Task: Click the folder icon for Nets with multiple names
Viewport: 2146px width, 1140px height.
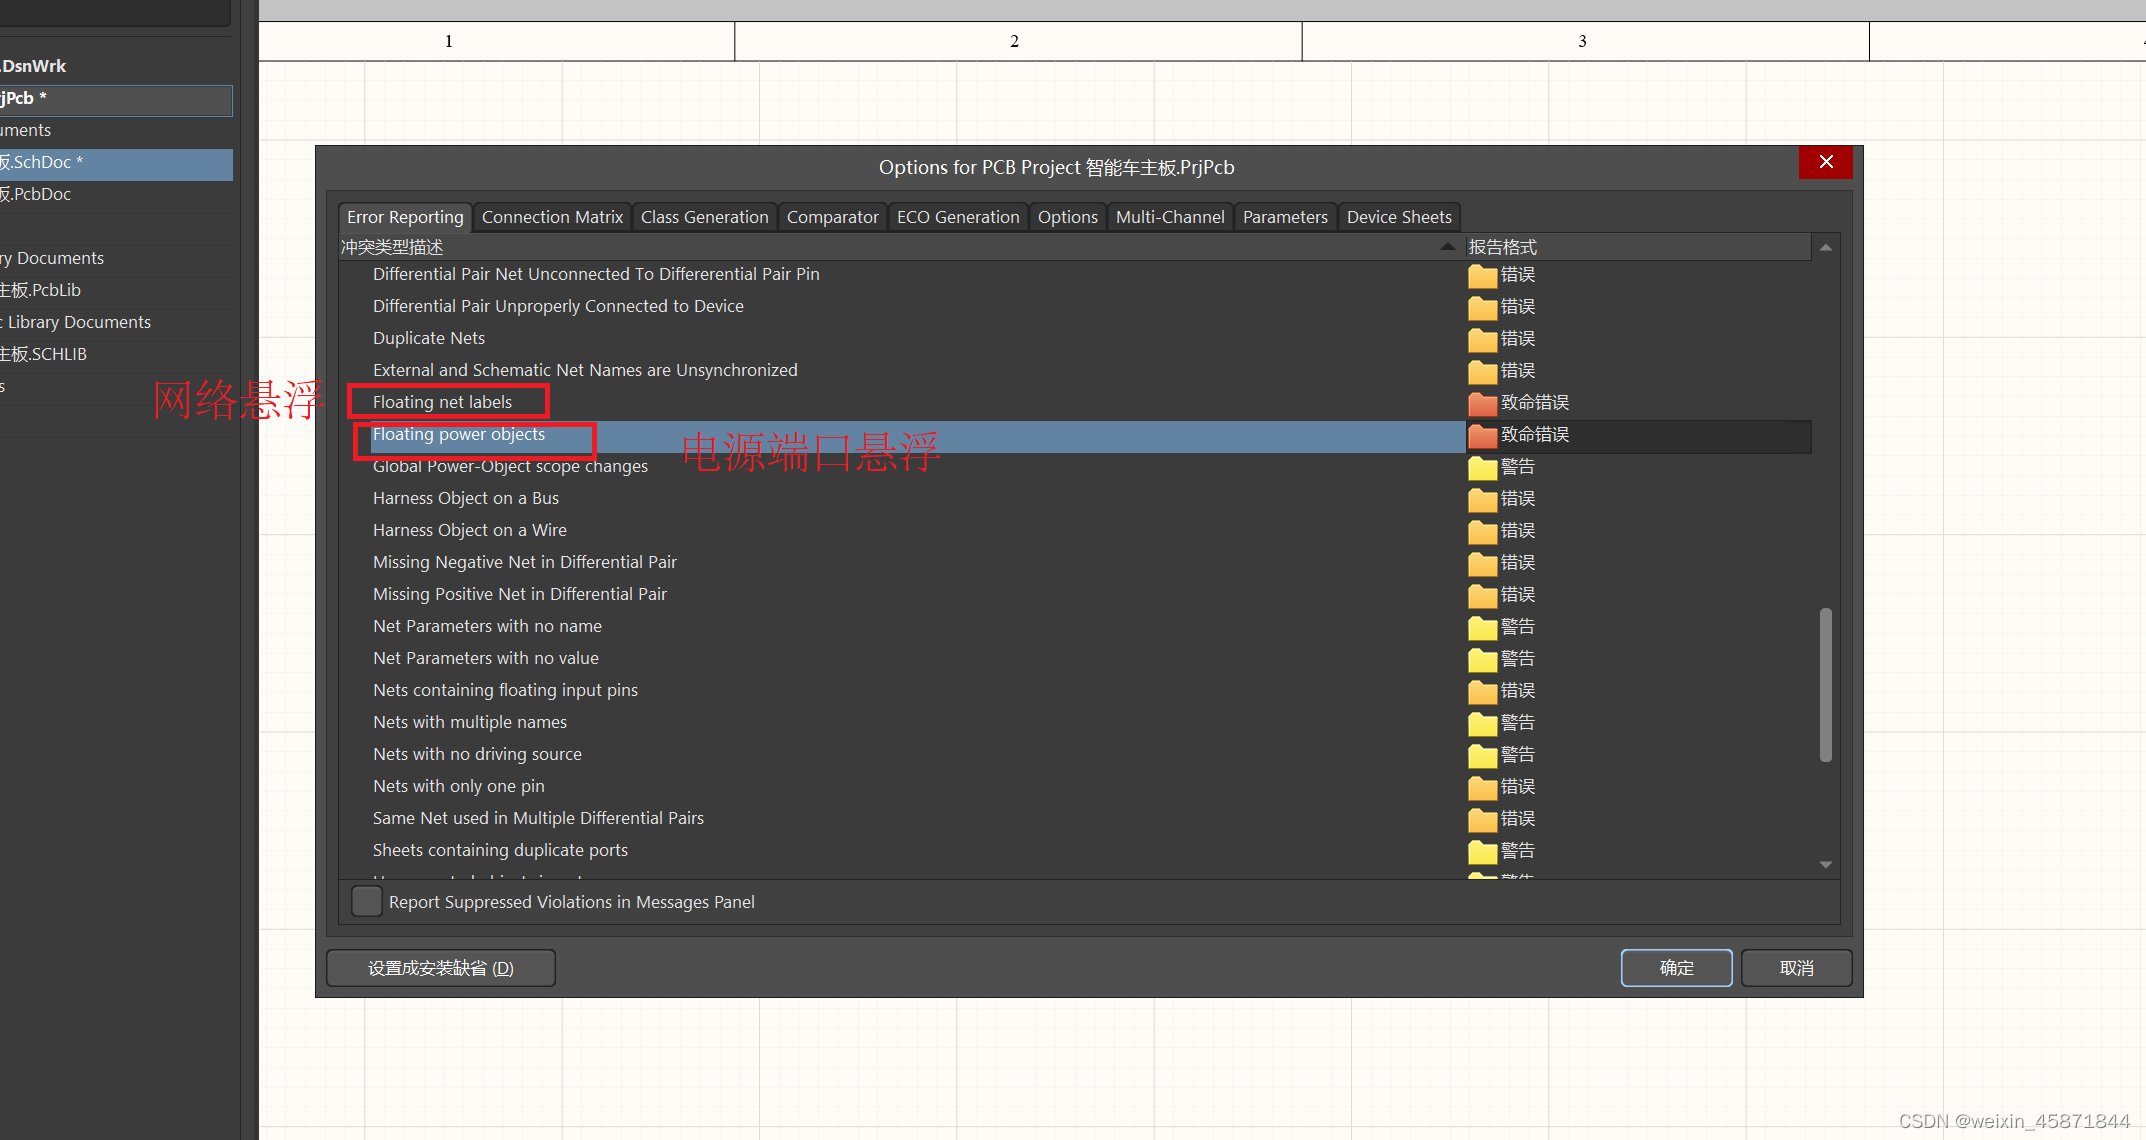Action: click(x=1482, y=723)
